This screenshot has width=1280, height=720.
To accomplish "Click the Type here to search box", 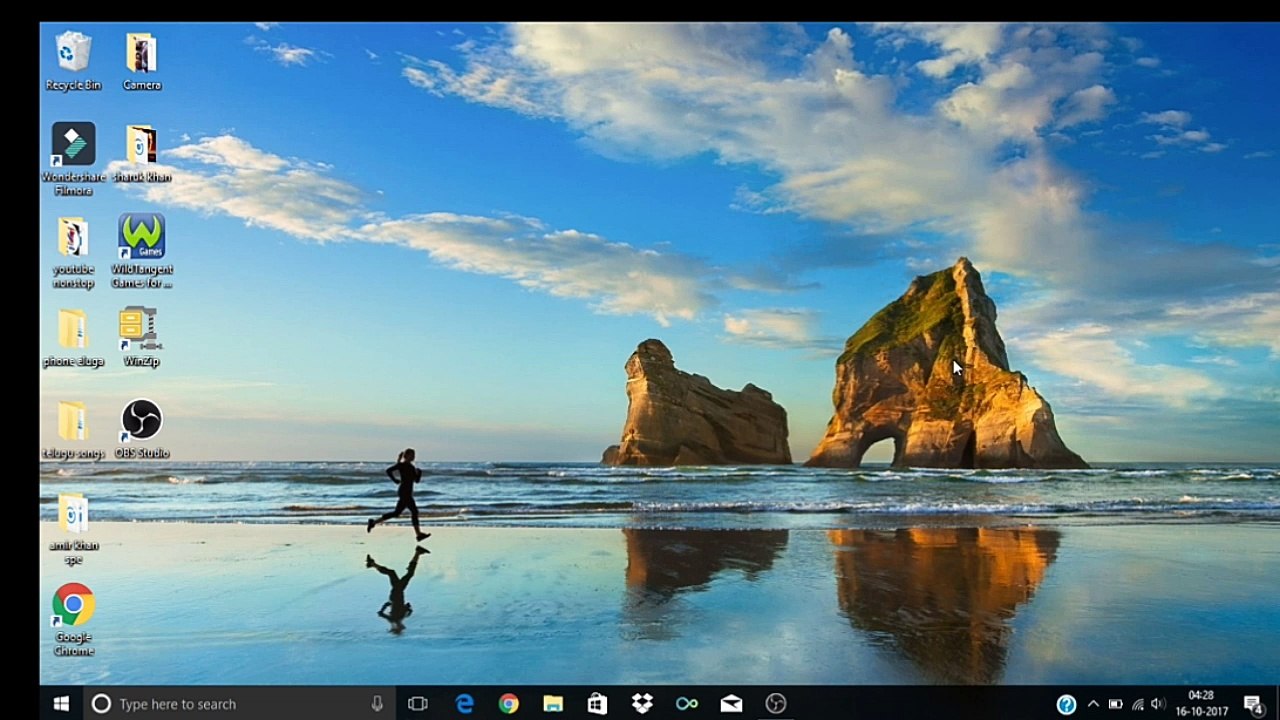I will pyautogui.click(x=238, y=704).
